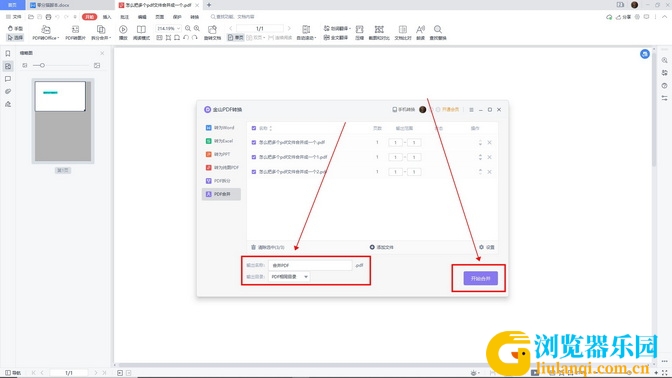672x378 pixels.
Task: Delete selected files via trash icon
Action: click(x=253, y=247)
